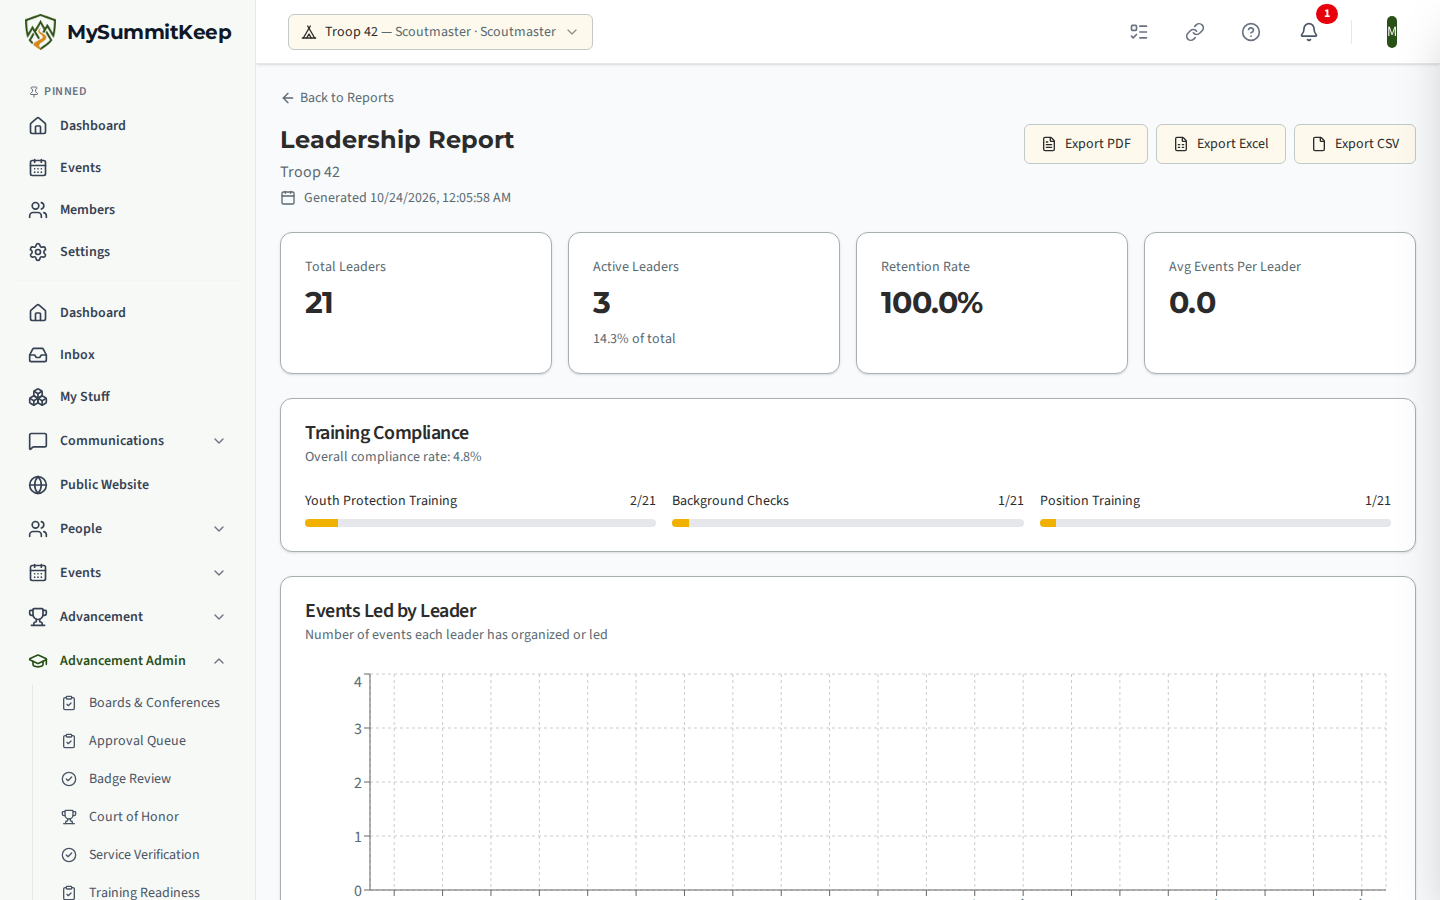Open notifications bell icon
Screen dimensions: 1440x900
point(1309,32)
